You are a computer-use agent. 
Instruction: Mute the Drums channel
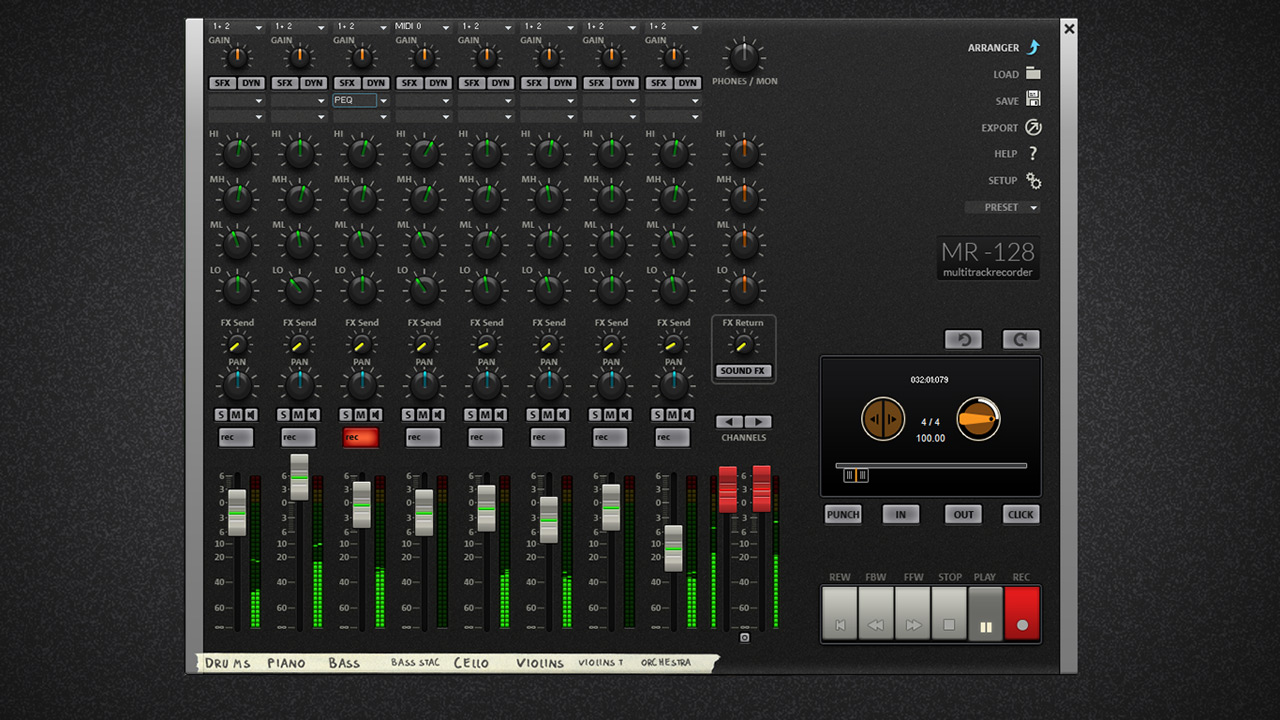point(237,415)
